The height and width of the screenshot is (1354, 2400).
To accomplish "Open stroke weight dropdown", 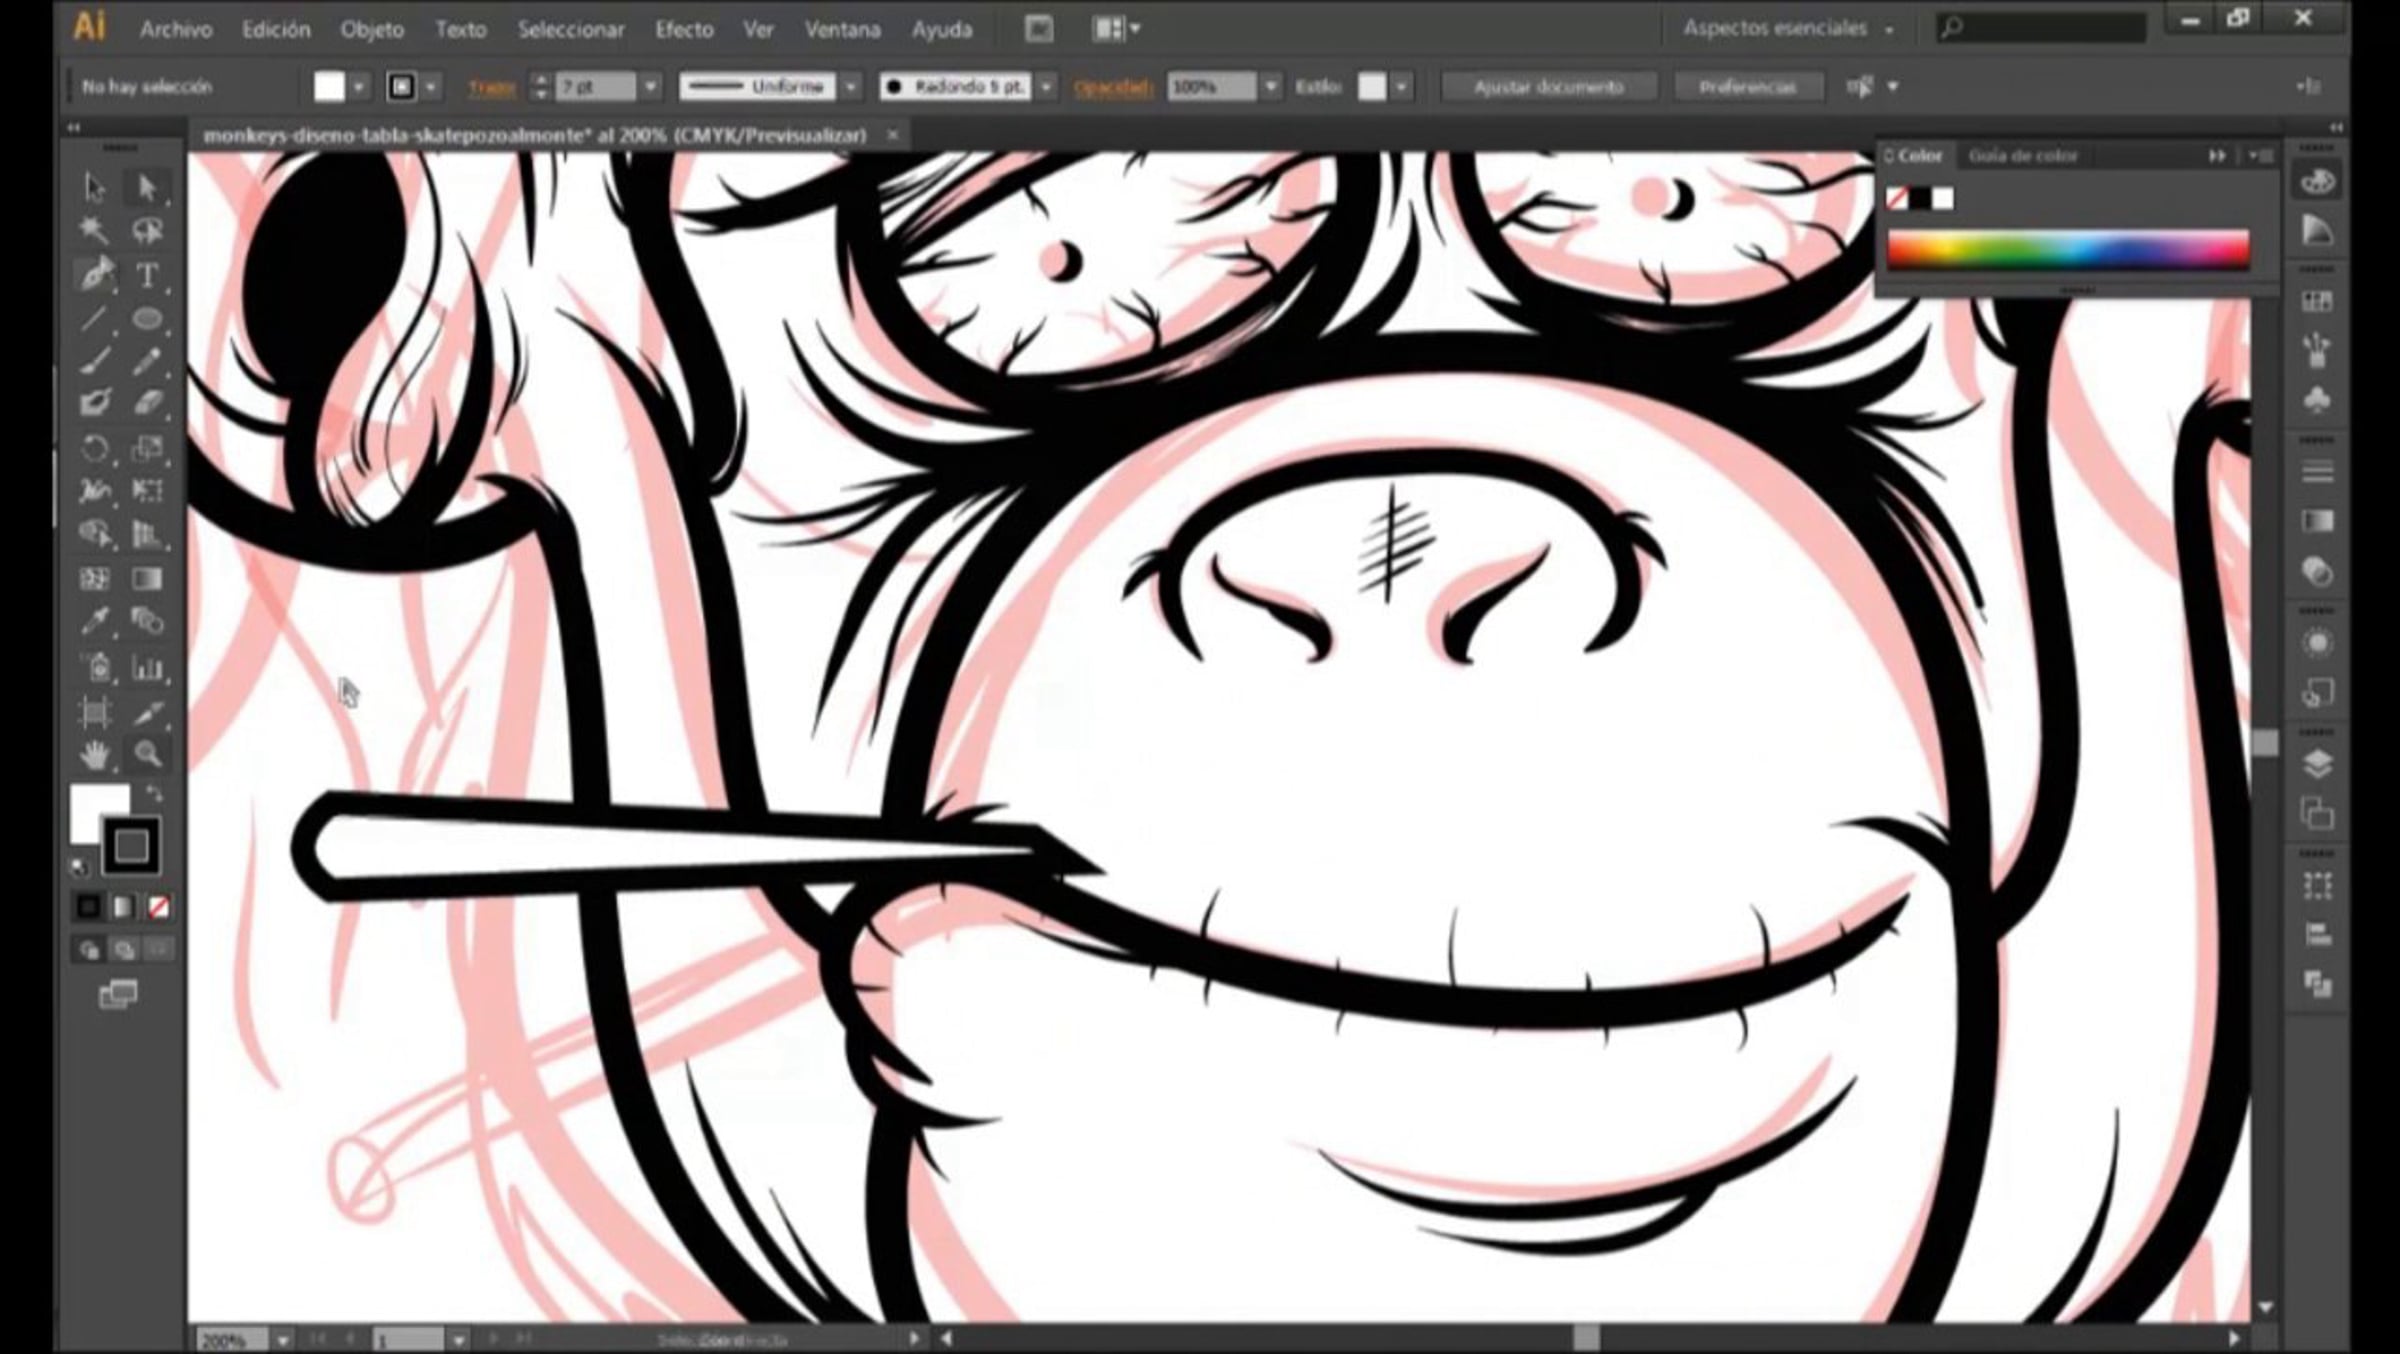I will (651, 87).
